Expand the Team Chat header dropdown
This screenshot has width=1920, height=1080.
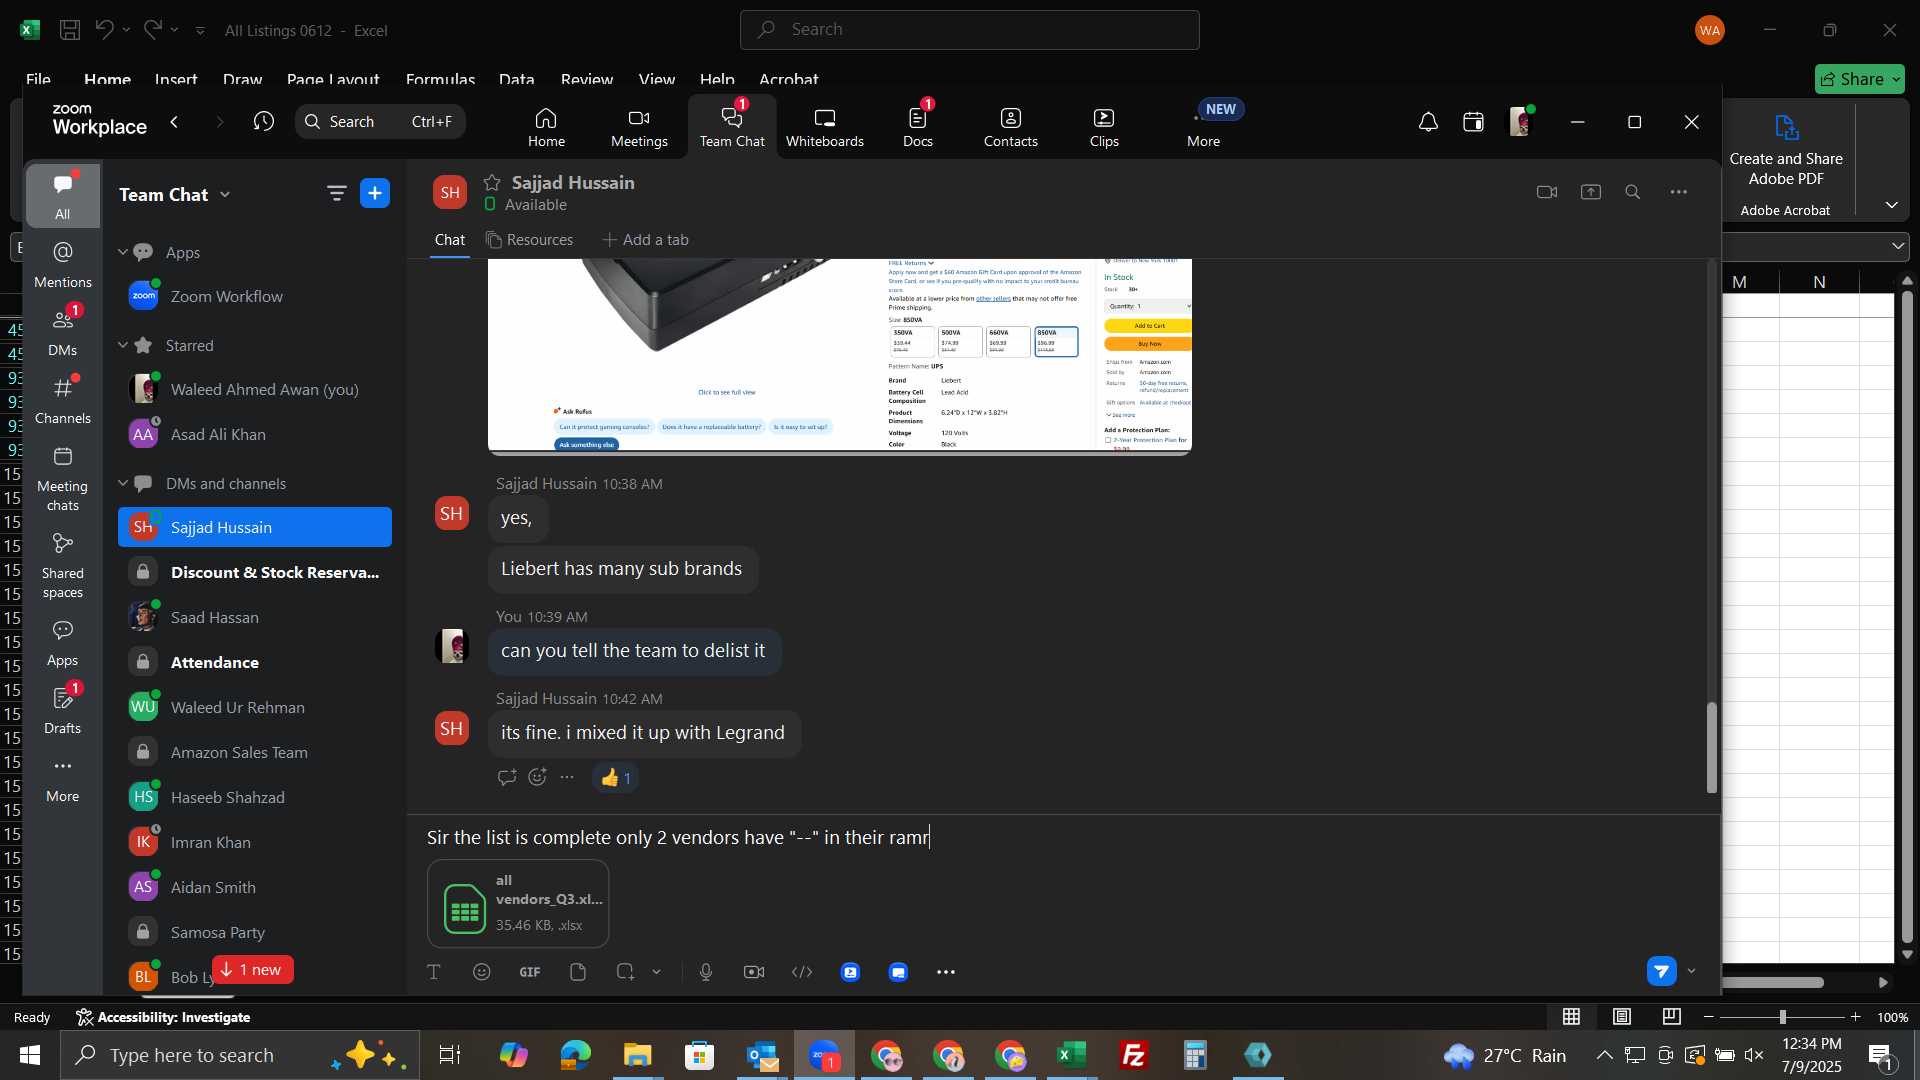[x=225, y=194]
